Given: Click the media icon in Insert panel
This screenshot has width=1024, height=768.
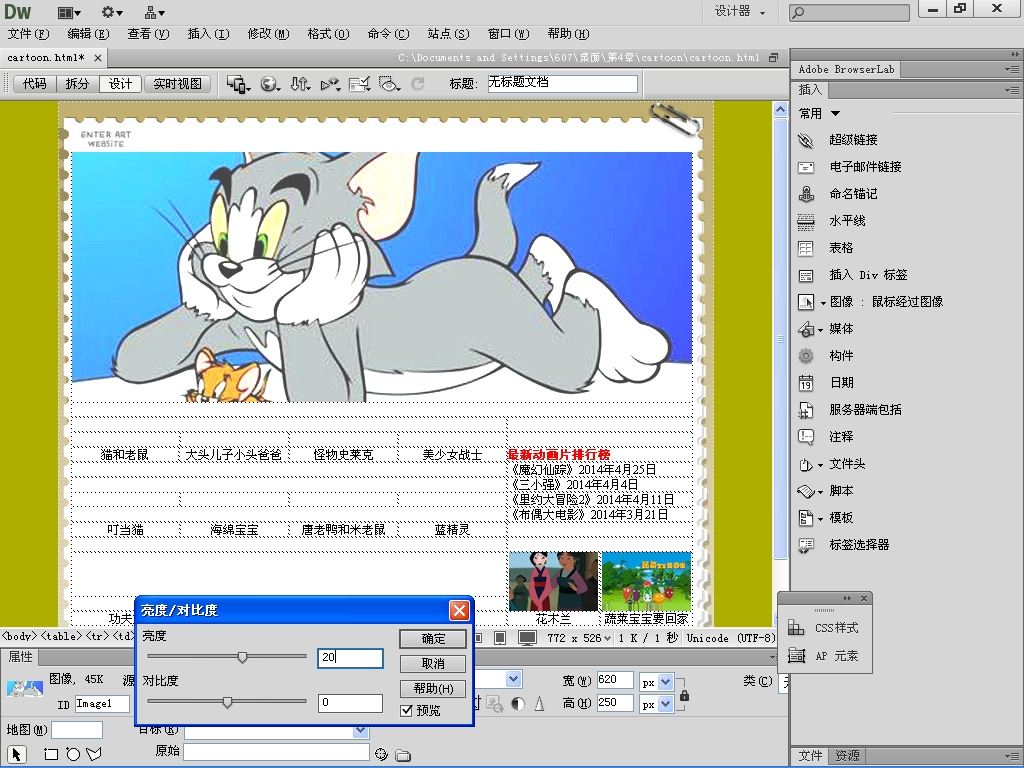Looking at the screenshot, I should coord(806,329).
